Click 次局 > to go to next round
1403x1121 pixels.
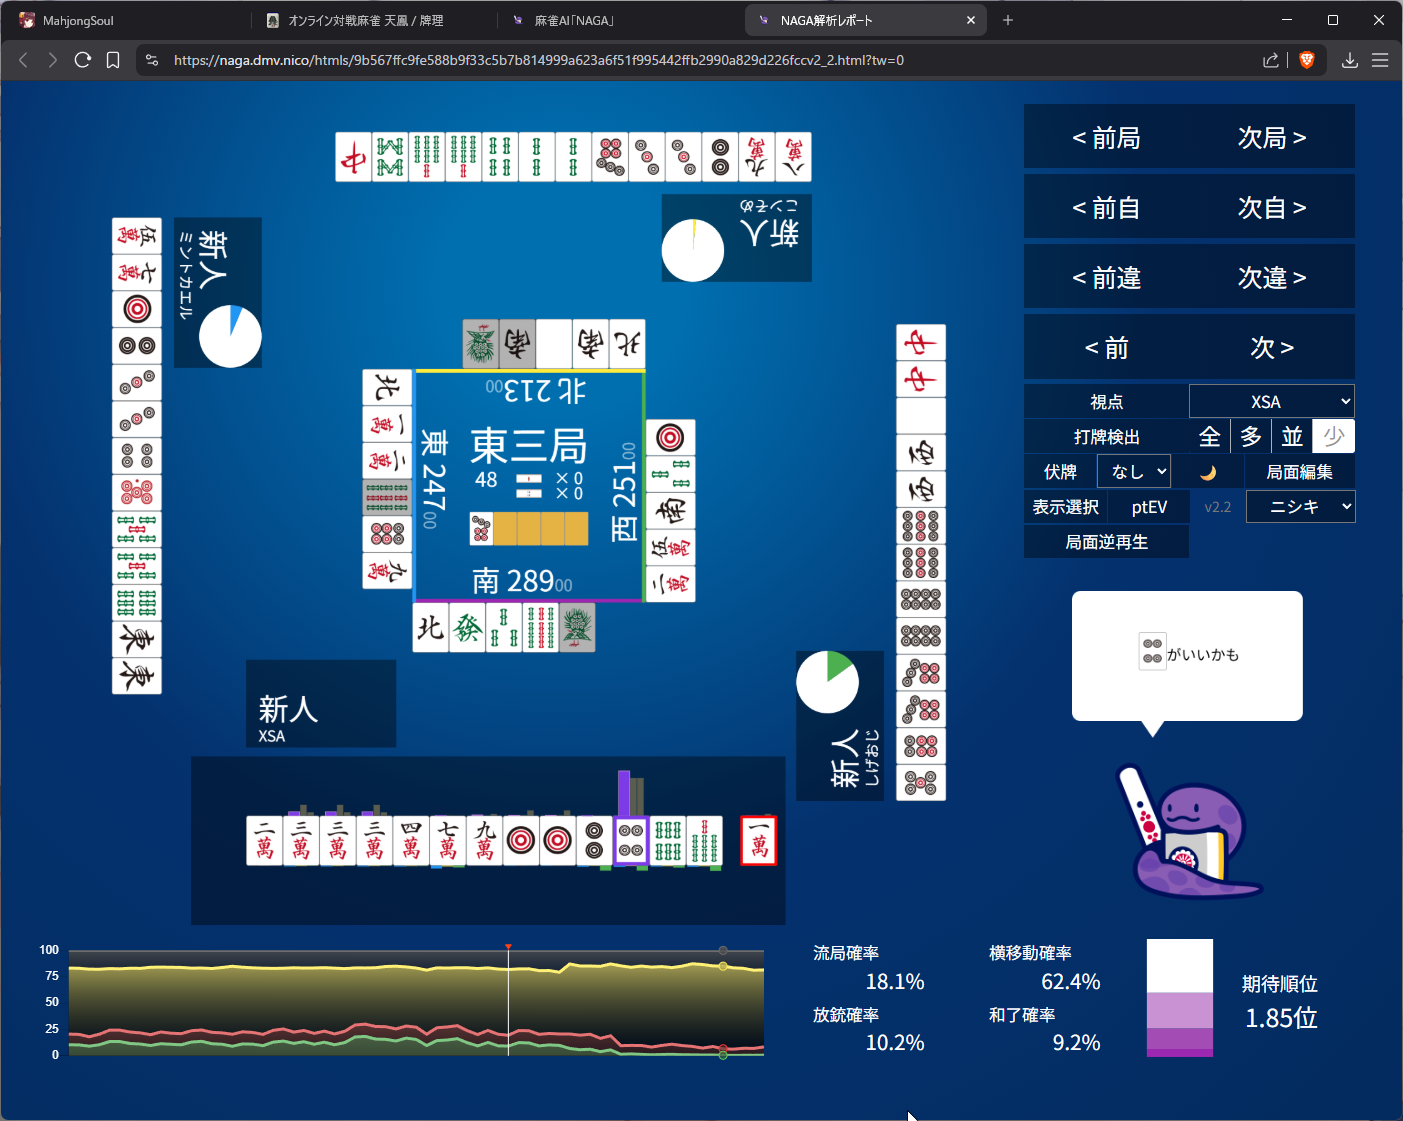tap(1271, 137)
